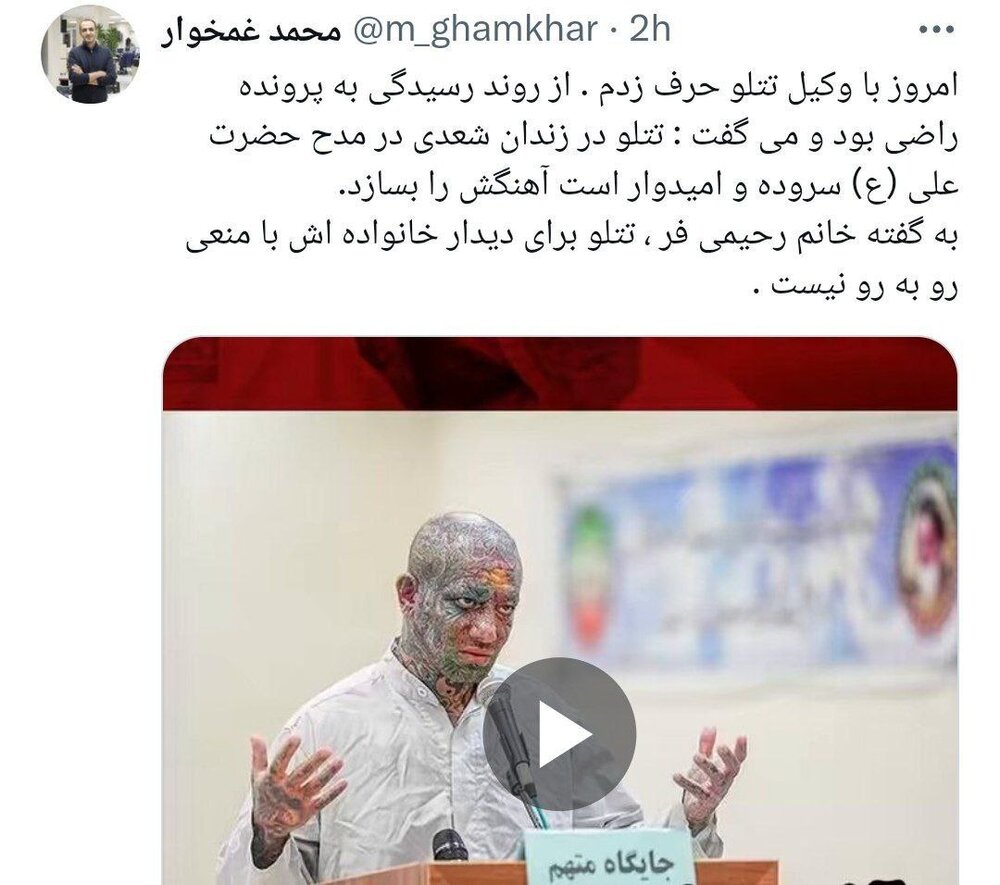Play the embedded tweet video
Screen dimensions: 1000x885
point(559,734)
